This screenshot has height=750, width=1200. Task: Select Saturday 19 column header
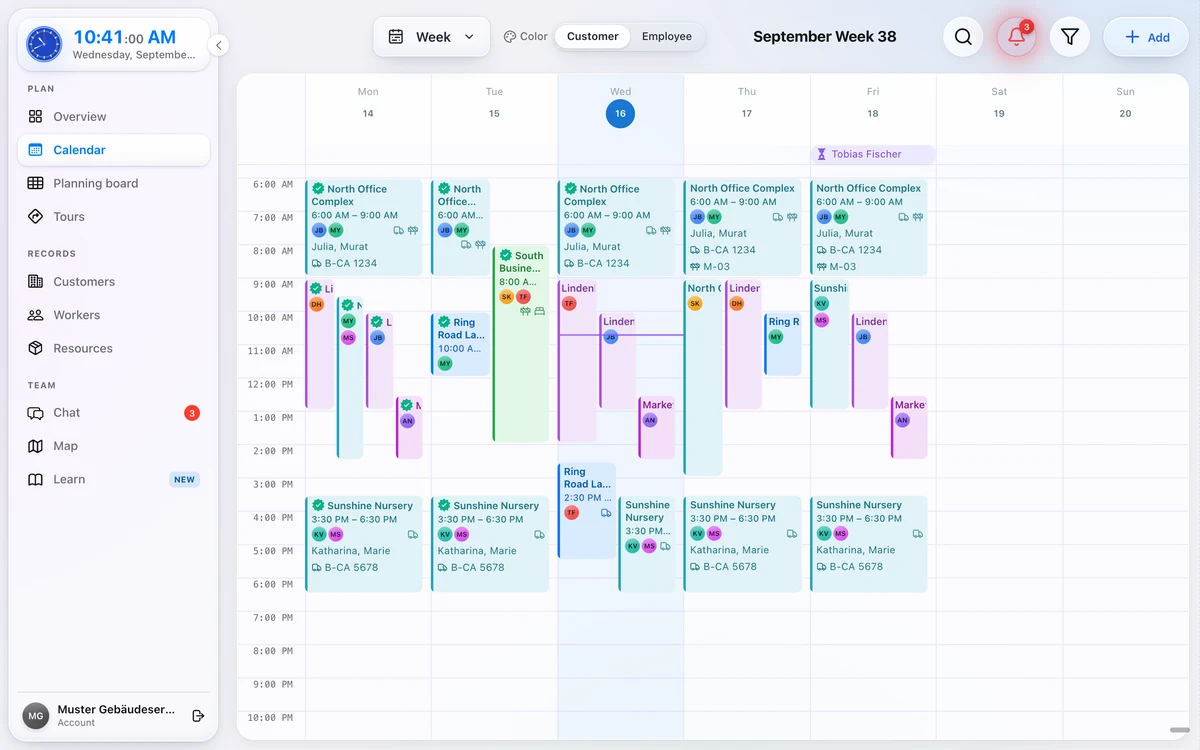[999, 103]
